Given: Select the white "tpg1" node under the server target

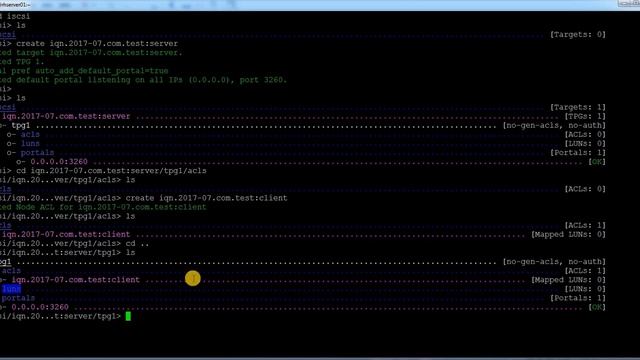Looking at the screenshot, I should pyautogui.click(x=20, y=126).
